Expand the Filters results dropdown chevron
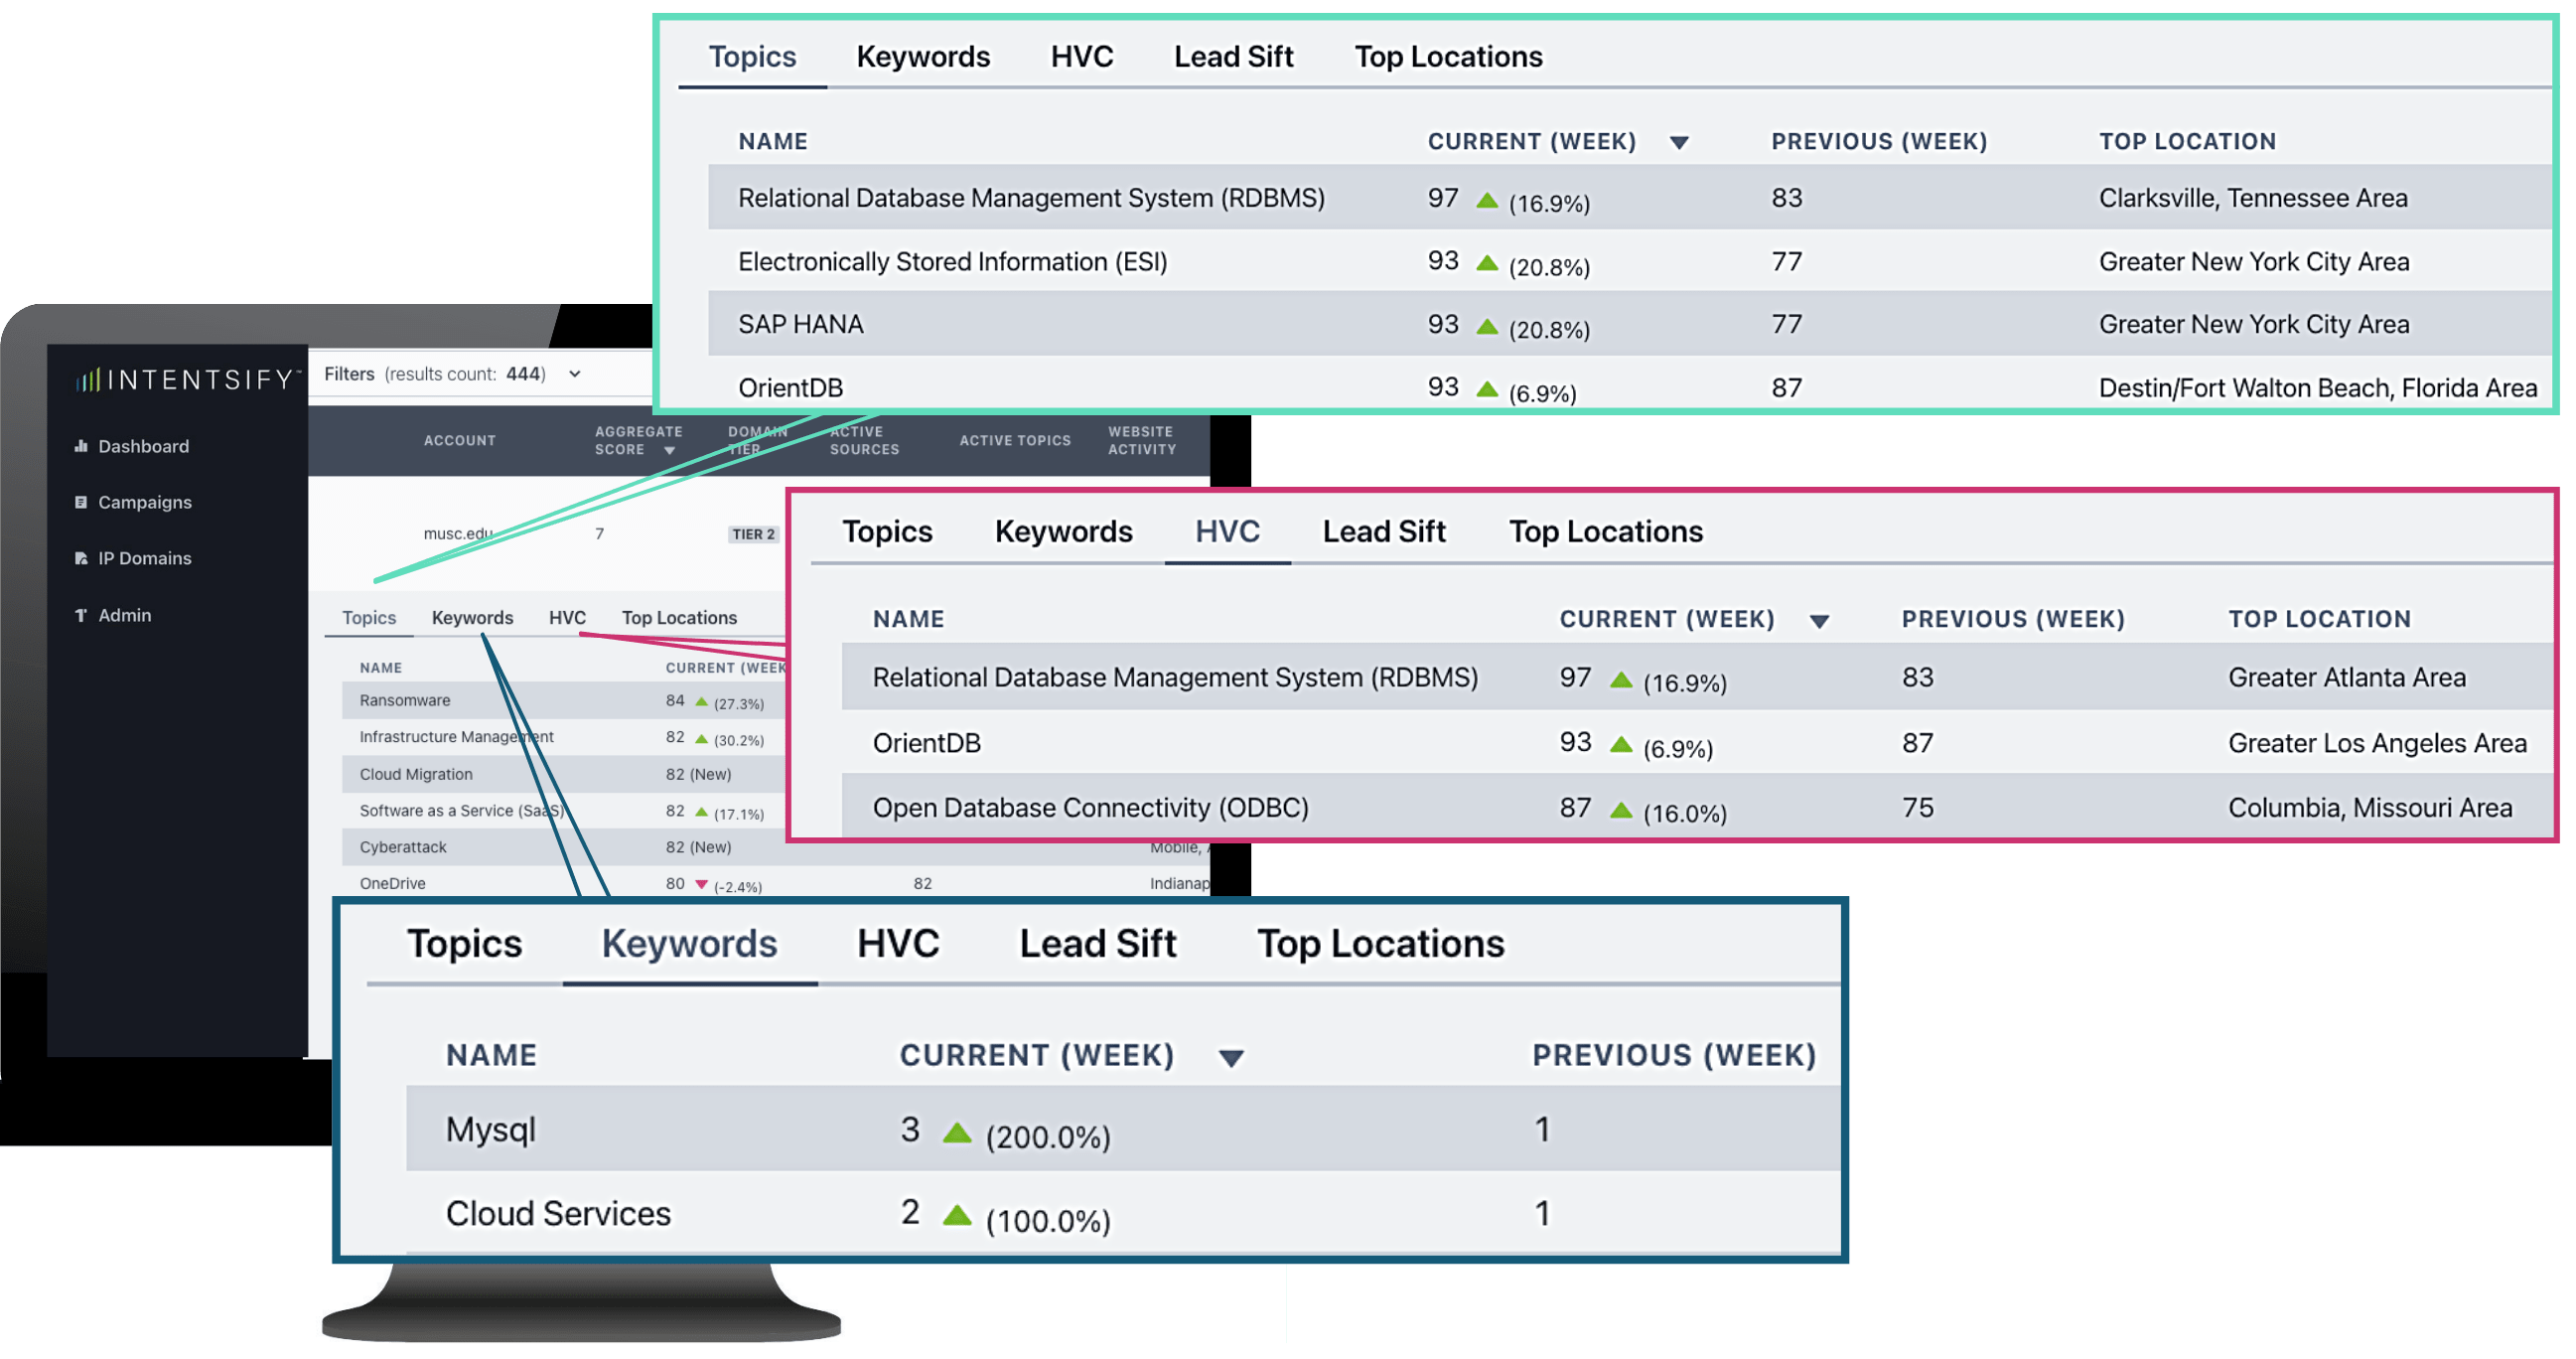This screenshot has width=2576, height=1359. pyautogui.click(x=575, y=374)
